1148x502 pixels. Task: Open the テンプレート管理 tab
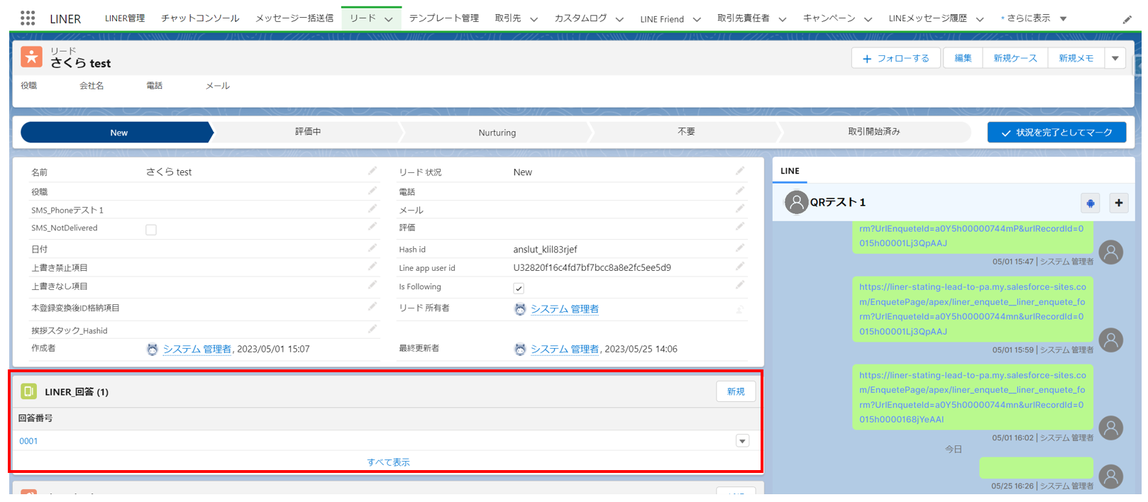(x=444, y=19)
